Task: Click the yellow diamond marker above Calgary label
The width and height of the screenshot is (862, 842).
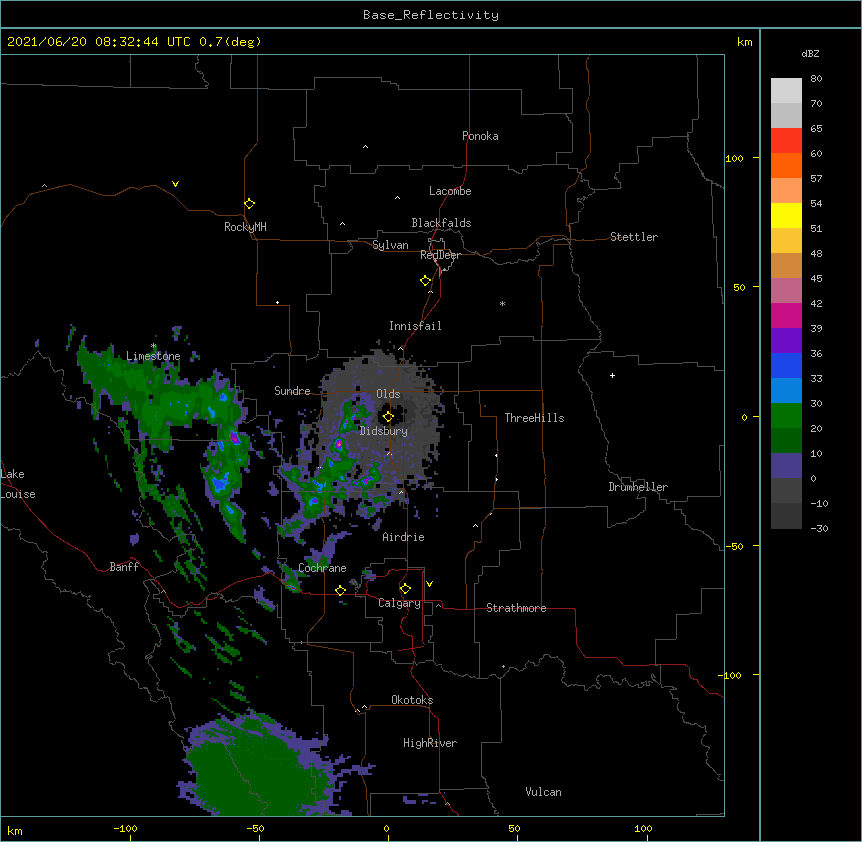Action: pos(405,589)
